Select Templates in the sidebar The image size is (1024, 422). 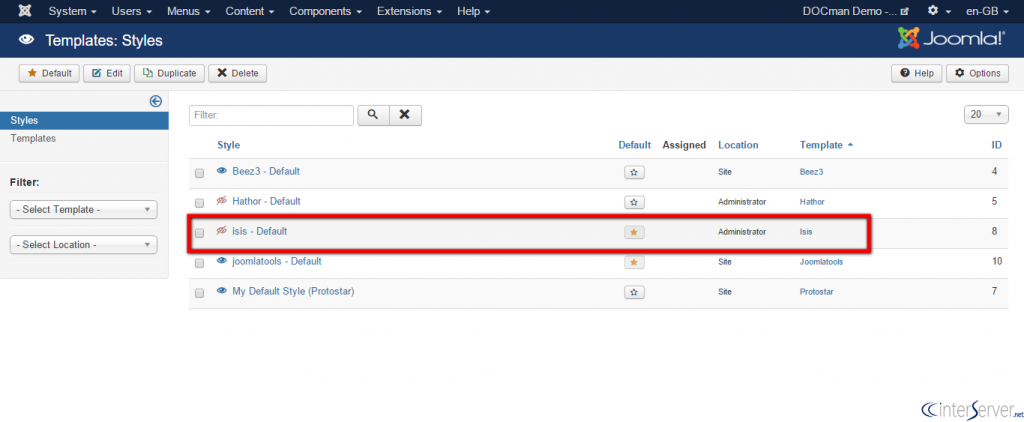(x=33, y=138)
